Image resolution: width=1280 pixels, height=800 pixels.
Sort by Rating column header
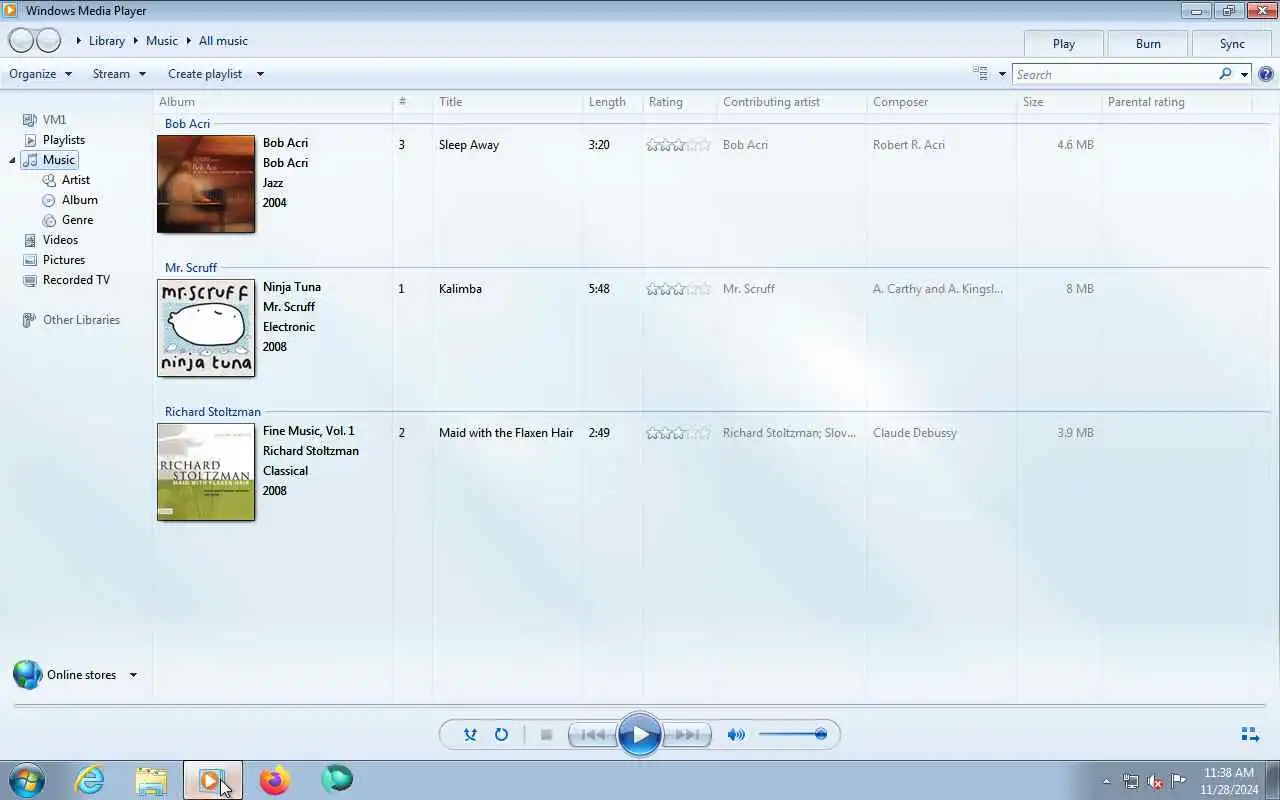[679, 102]
